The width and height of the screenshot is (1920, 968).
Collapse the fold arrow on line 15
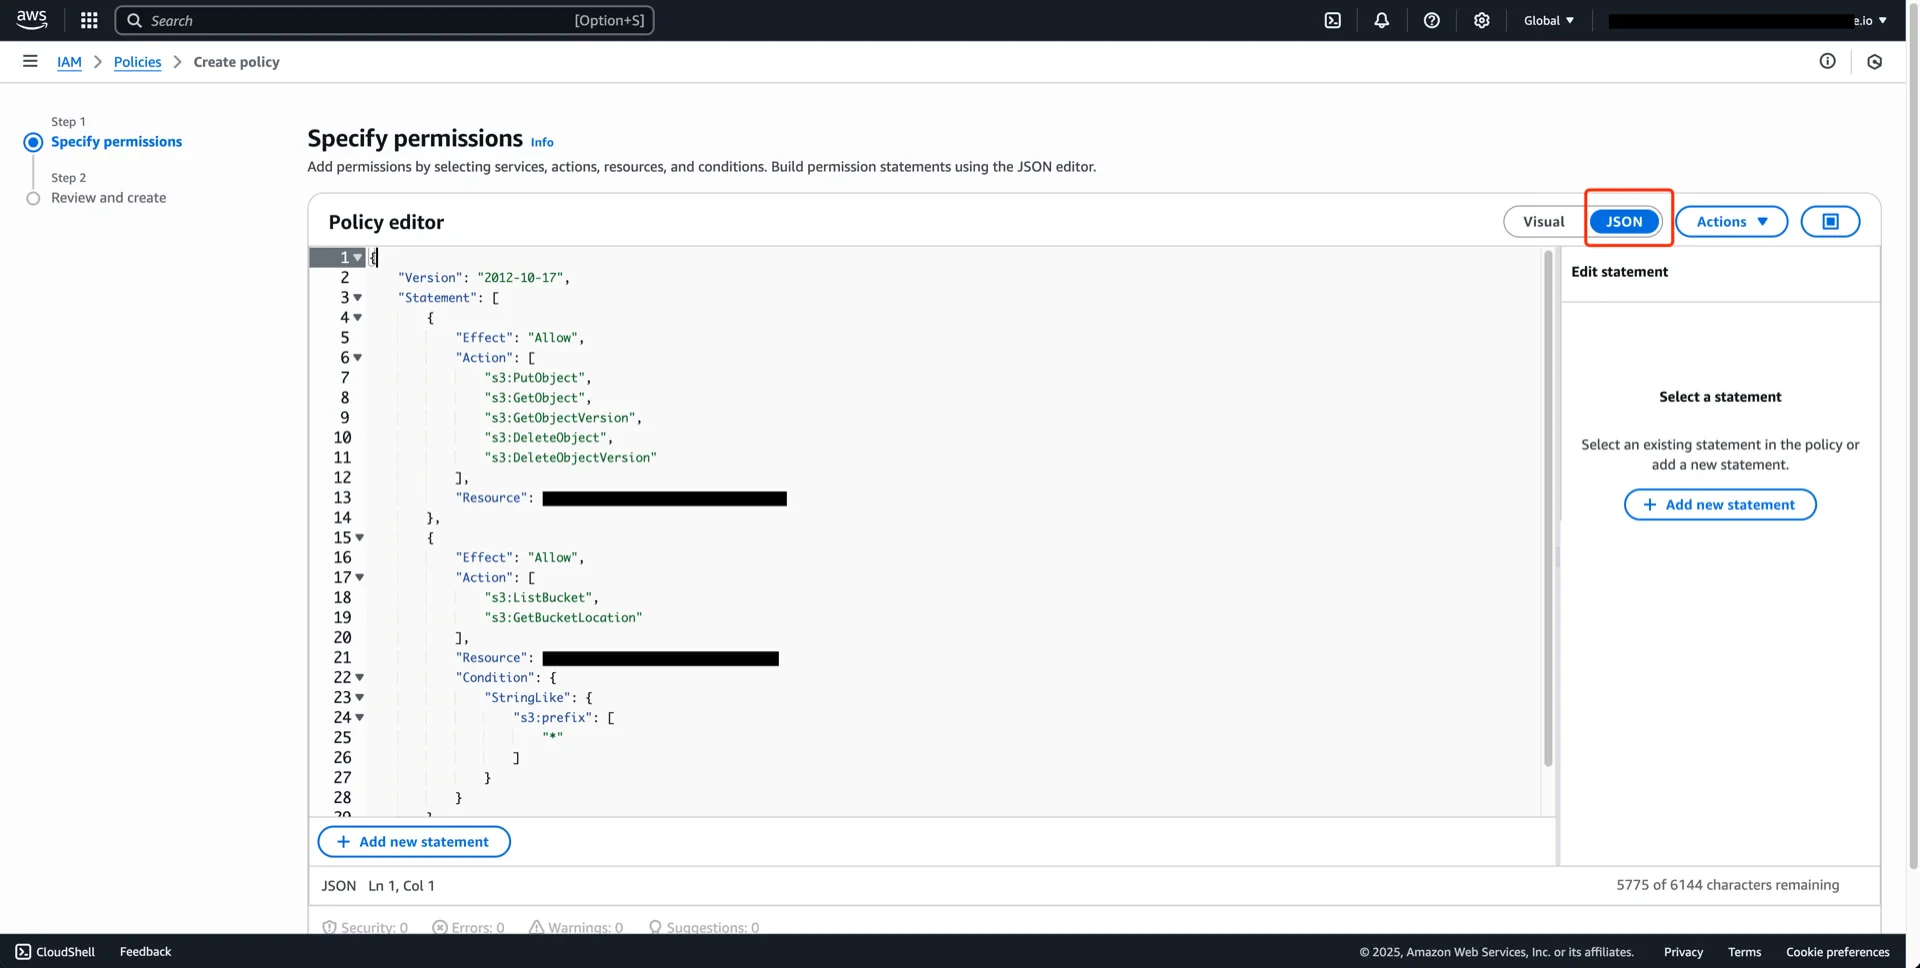pos(360,538)
